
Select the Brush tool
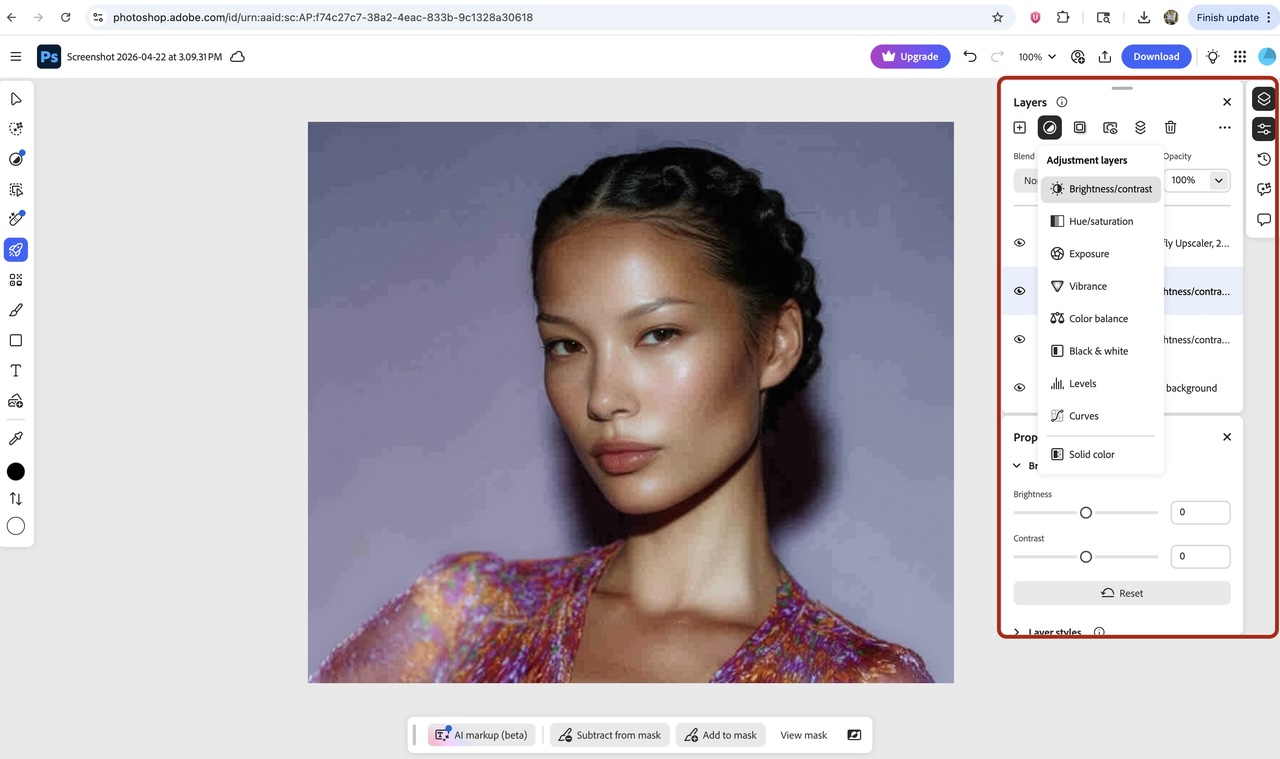click(x=16, y=310)
